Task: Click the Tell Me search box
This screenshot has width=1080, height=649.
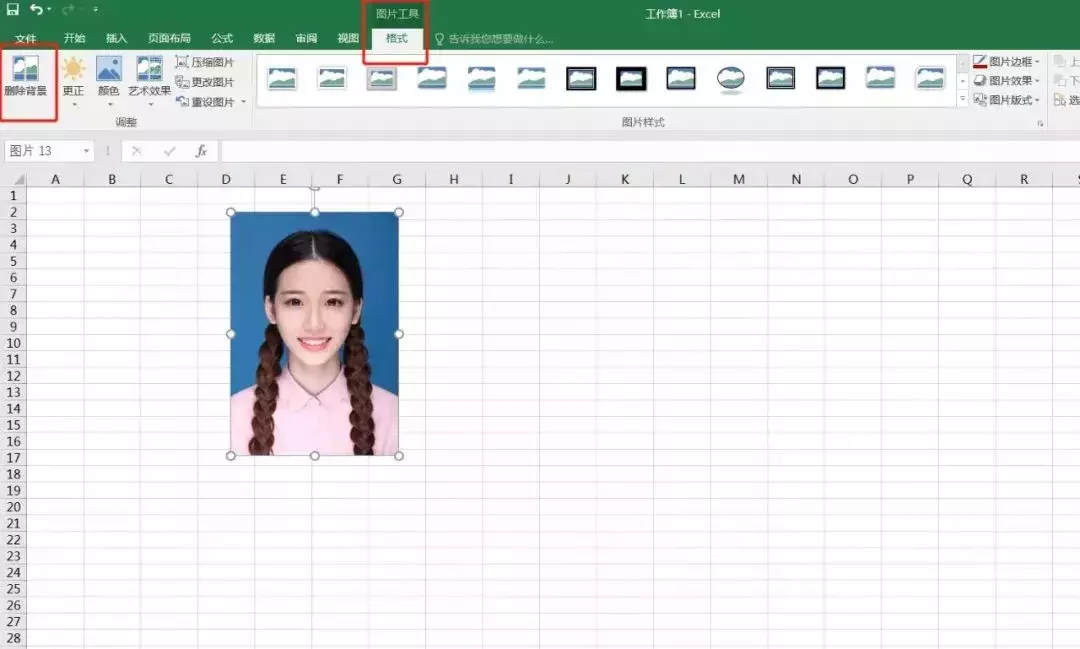Action: [494, 39]
